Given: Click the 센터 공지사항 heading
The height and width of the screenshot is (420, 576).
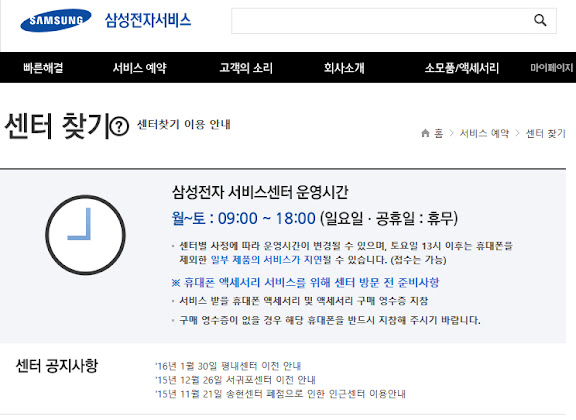Looking at the screenshot, I should [x=57, y=366].
